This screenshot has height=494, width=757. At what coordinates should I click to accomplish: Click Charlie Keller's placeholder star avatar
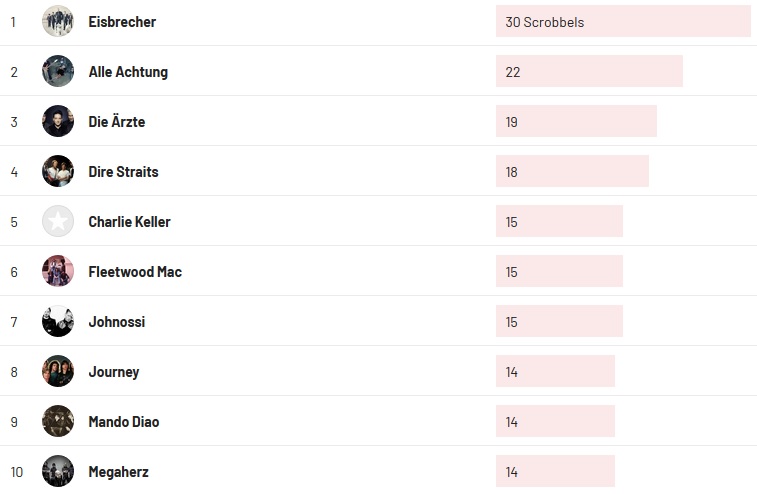point(58,221)
